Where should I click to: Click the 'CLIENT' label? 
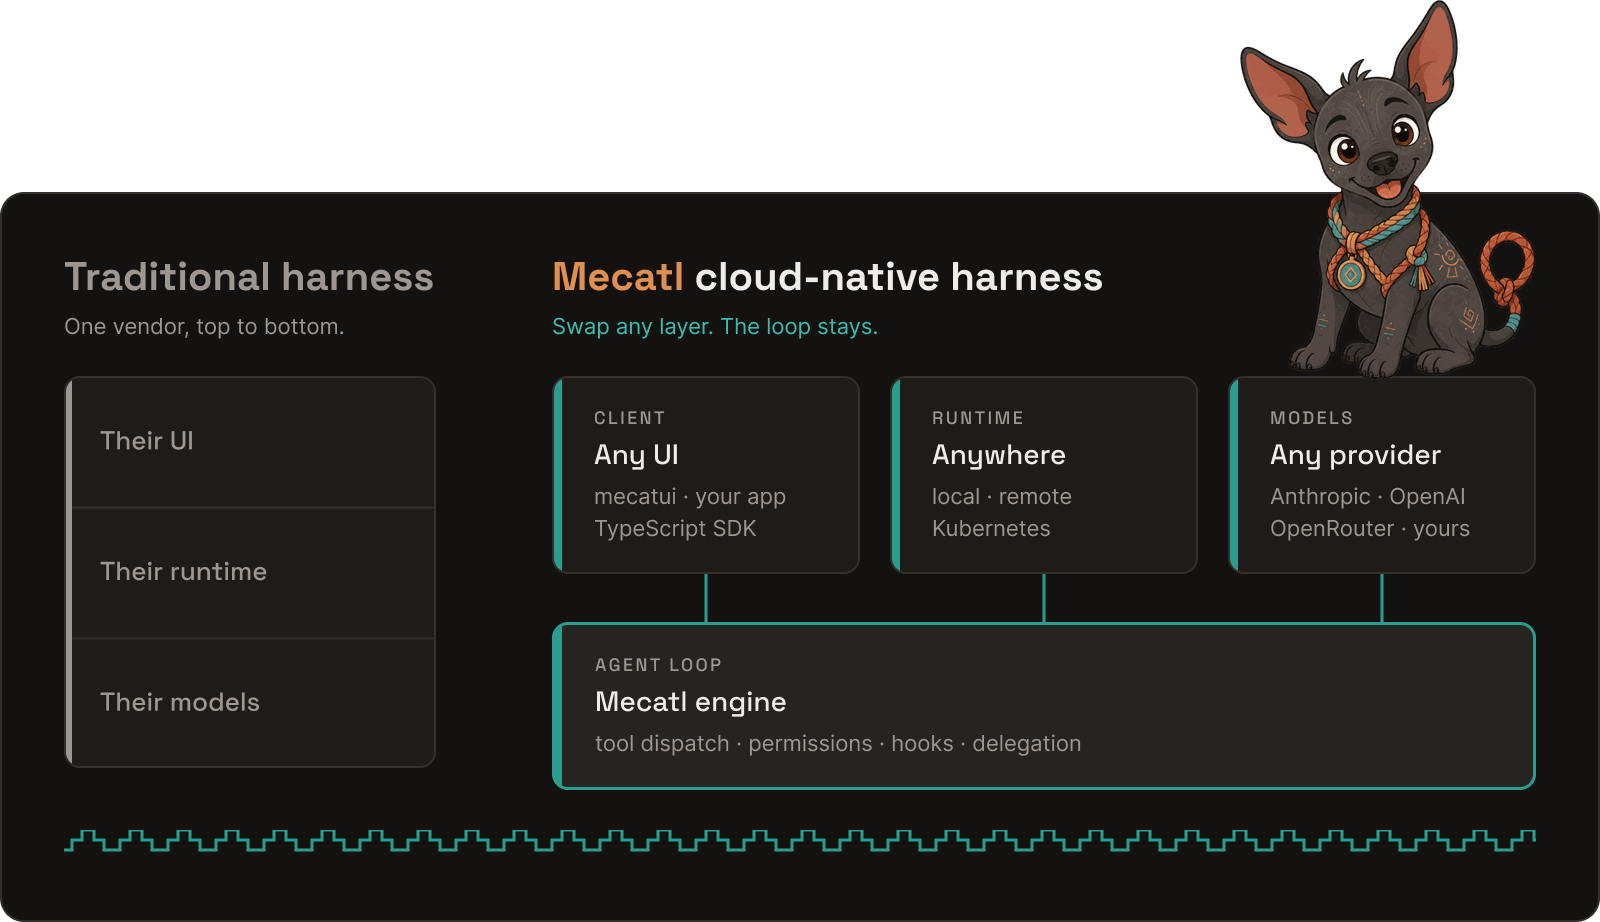click(x=629, y=418)
